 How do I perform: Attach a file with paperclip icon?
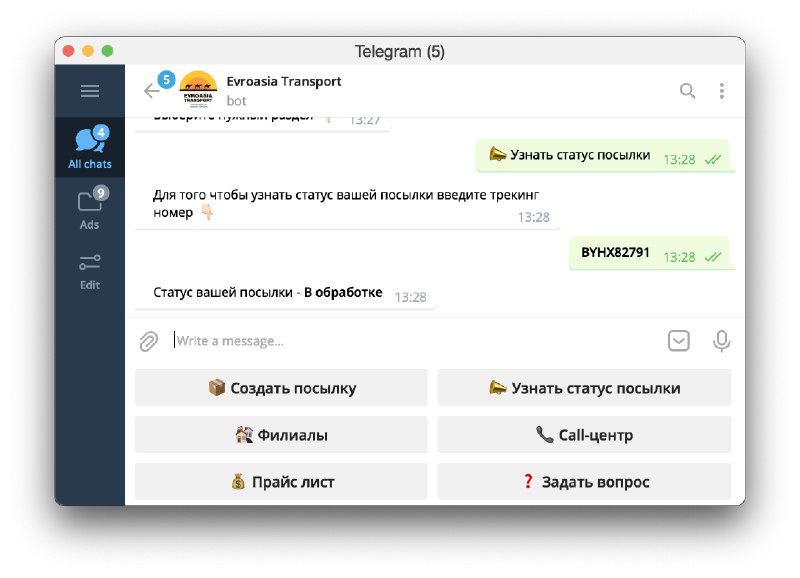tap(149, 341)
